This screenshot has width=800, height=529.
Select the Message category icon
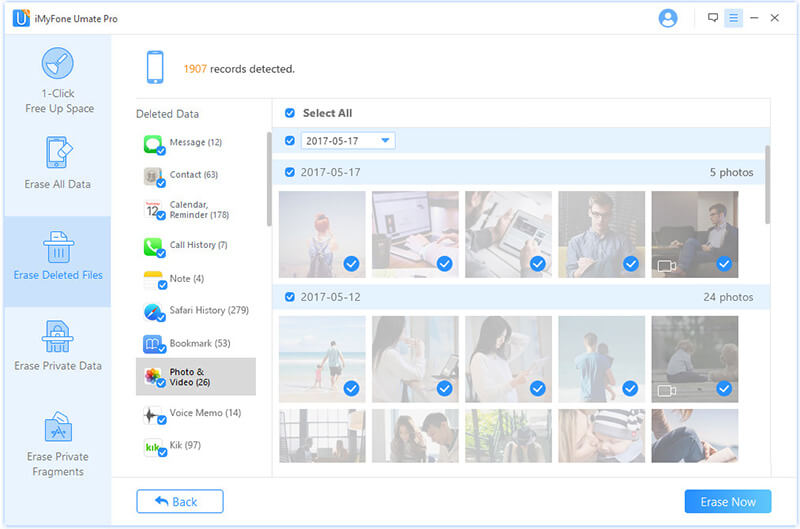coord(153,143)
